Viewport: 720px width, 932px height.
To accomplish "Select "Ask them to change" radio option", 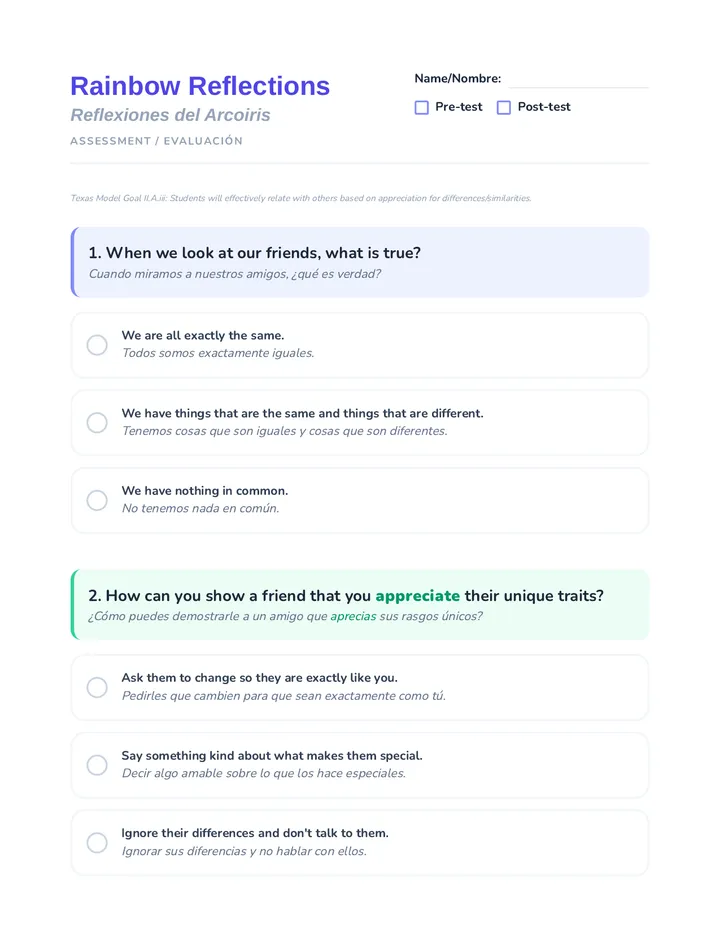I will pyautogui.click(x=97, y=687).
